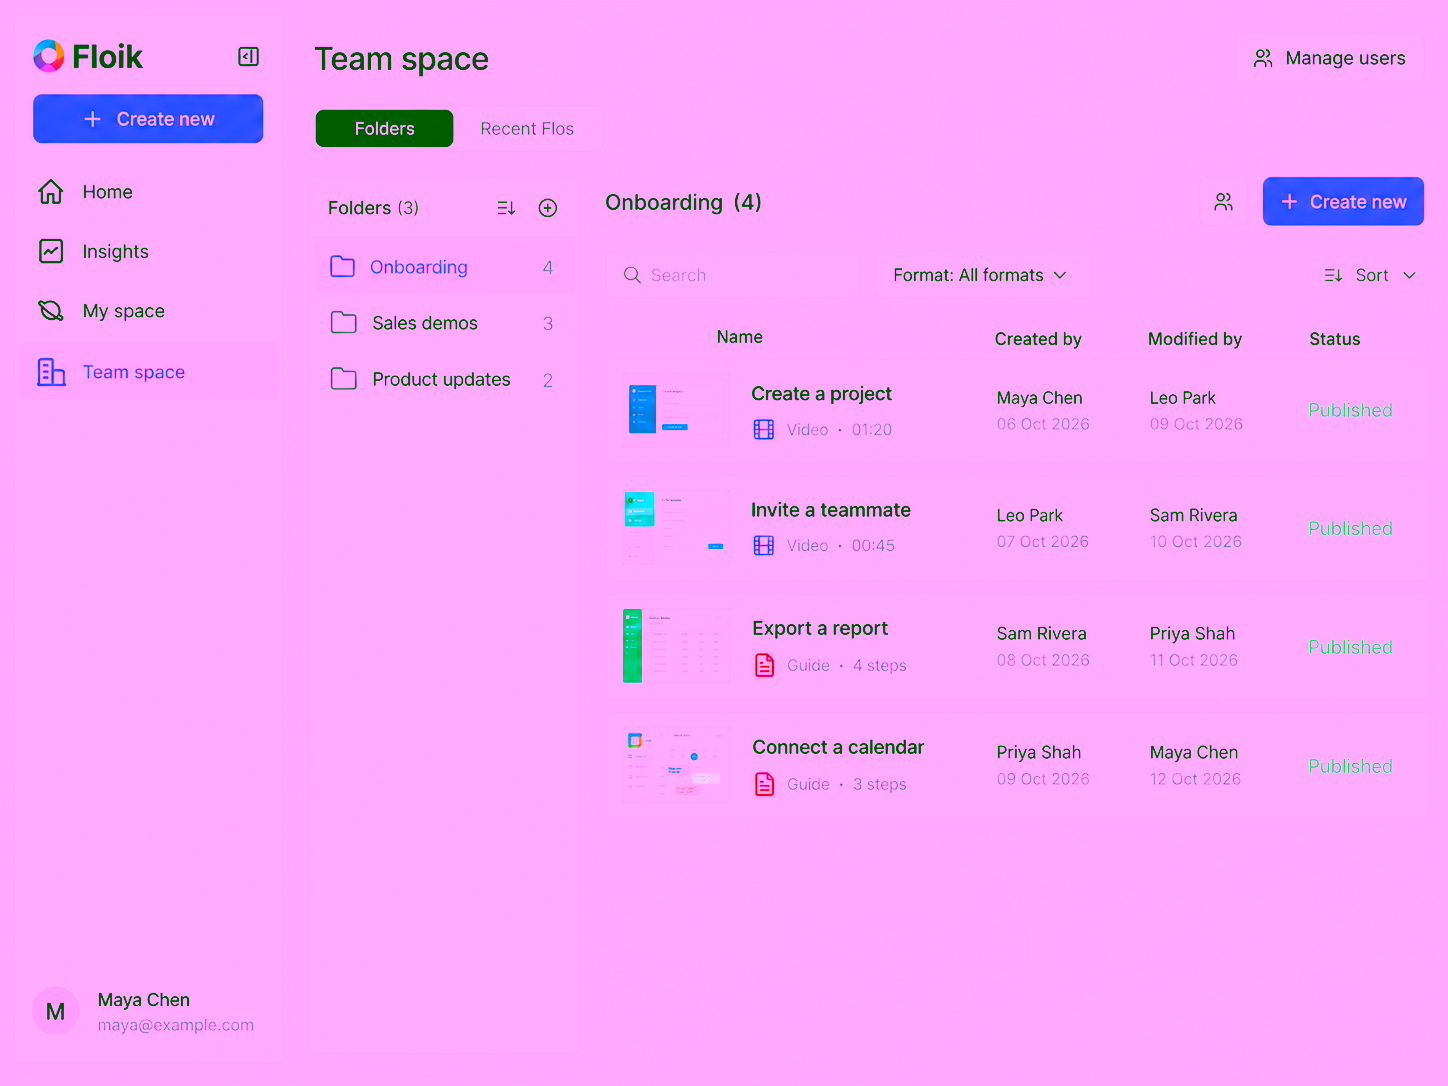Click the 12 Oct 2026 modified date

pyautogui.click(x=1195, y=779)
